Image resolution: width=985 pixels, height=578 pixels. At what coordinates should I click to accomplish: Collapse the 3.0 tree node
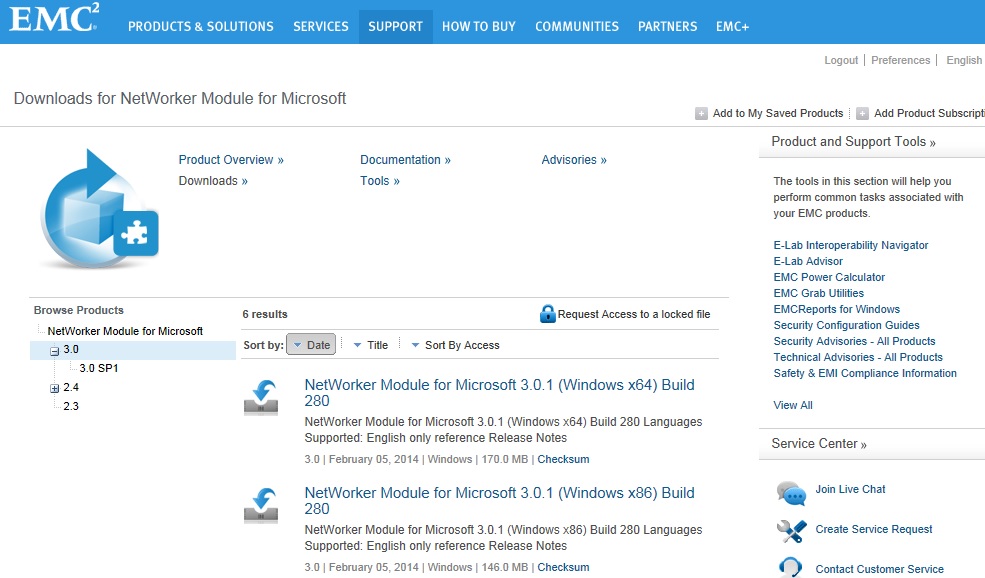(x=55, y=351)
